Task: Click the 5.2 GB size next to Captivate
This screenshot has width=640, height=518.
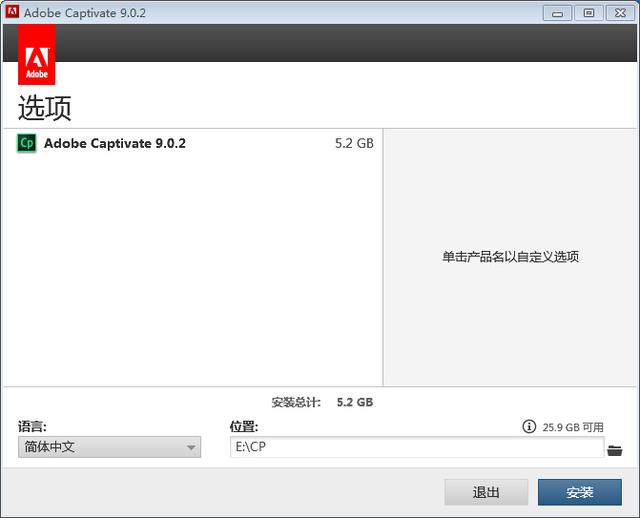Action: [354, 143]
